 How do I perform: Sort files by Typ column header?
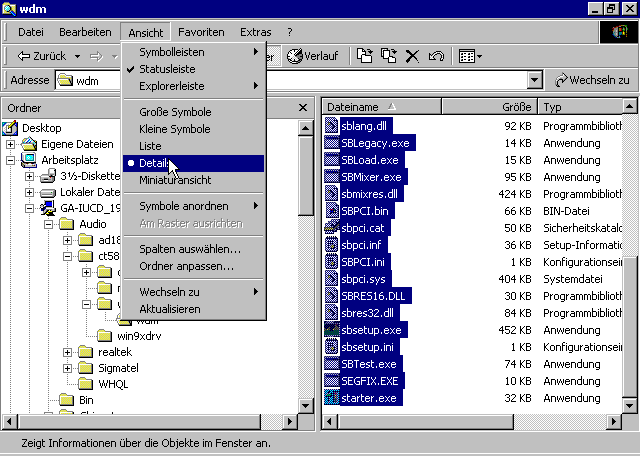click(x=581, y=107)
